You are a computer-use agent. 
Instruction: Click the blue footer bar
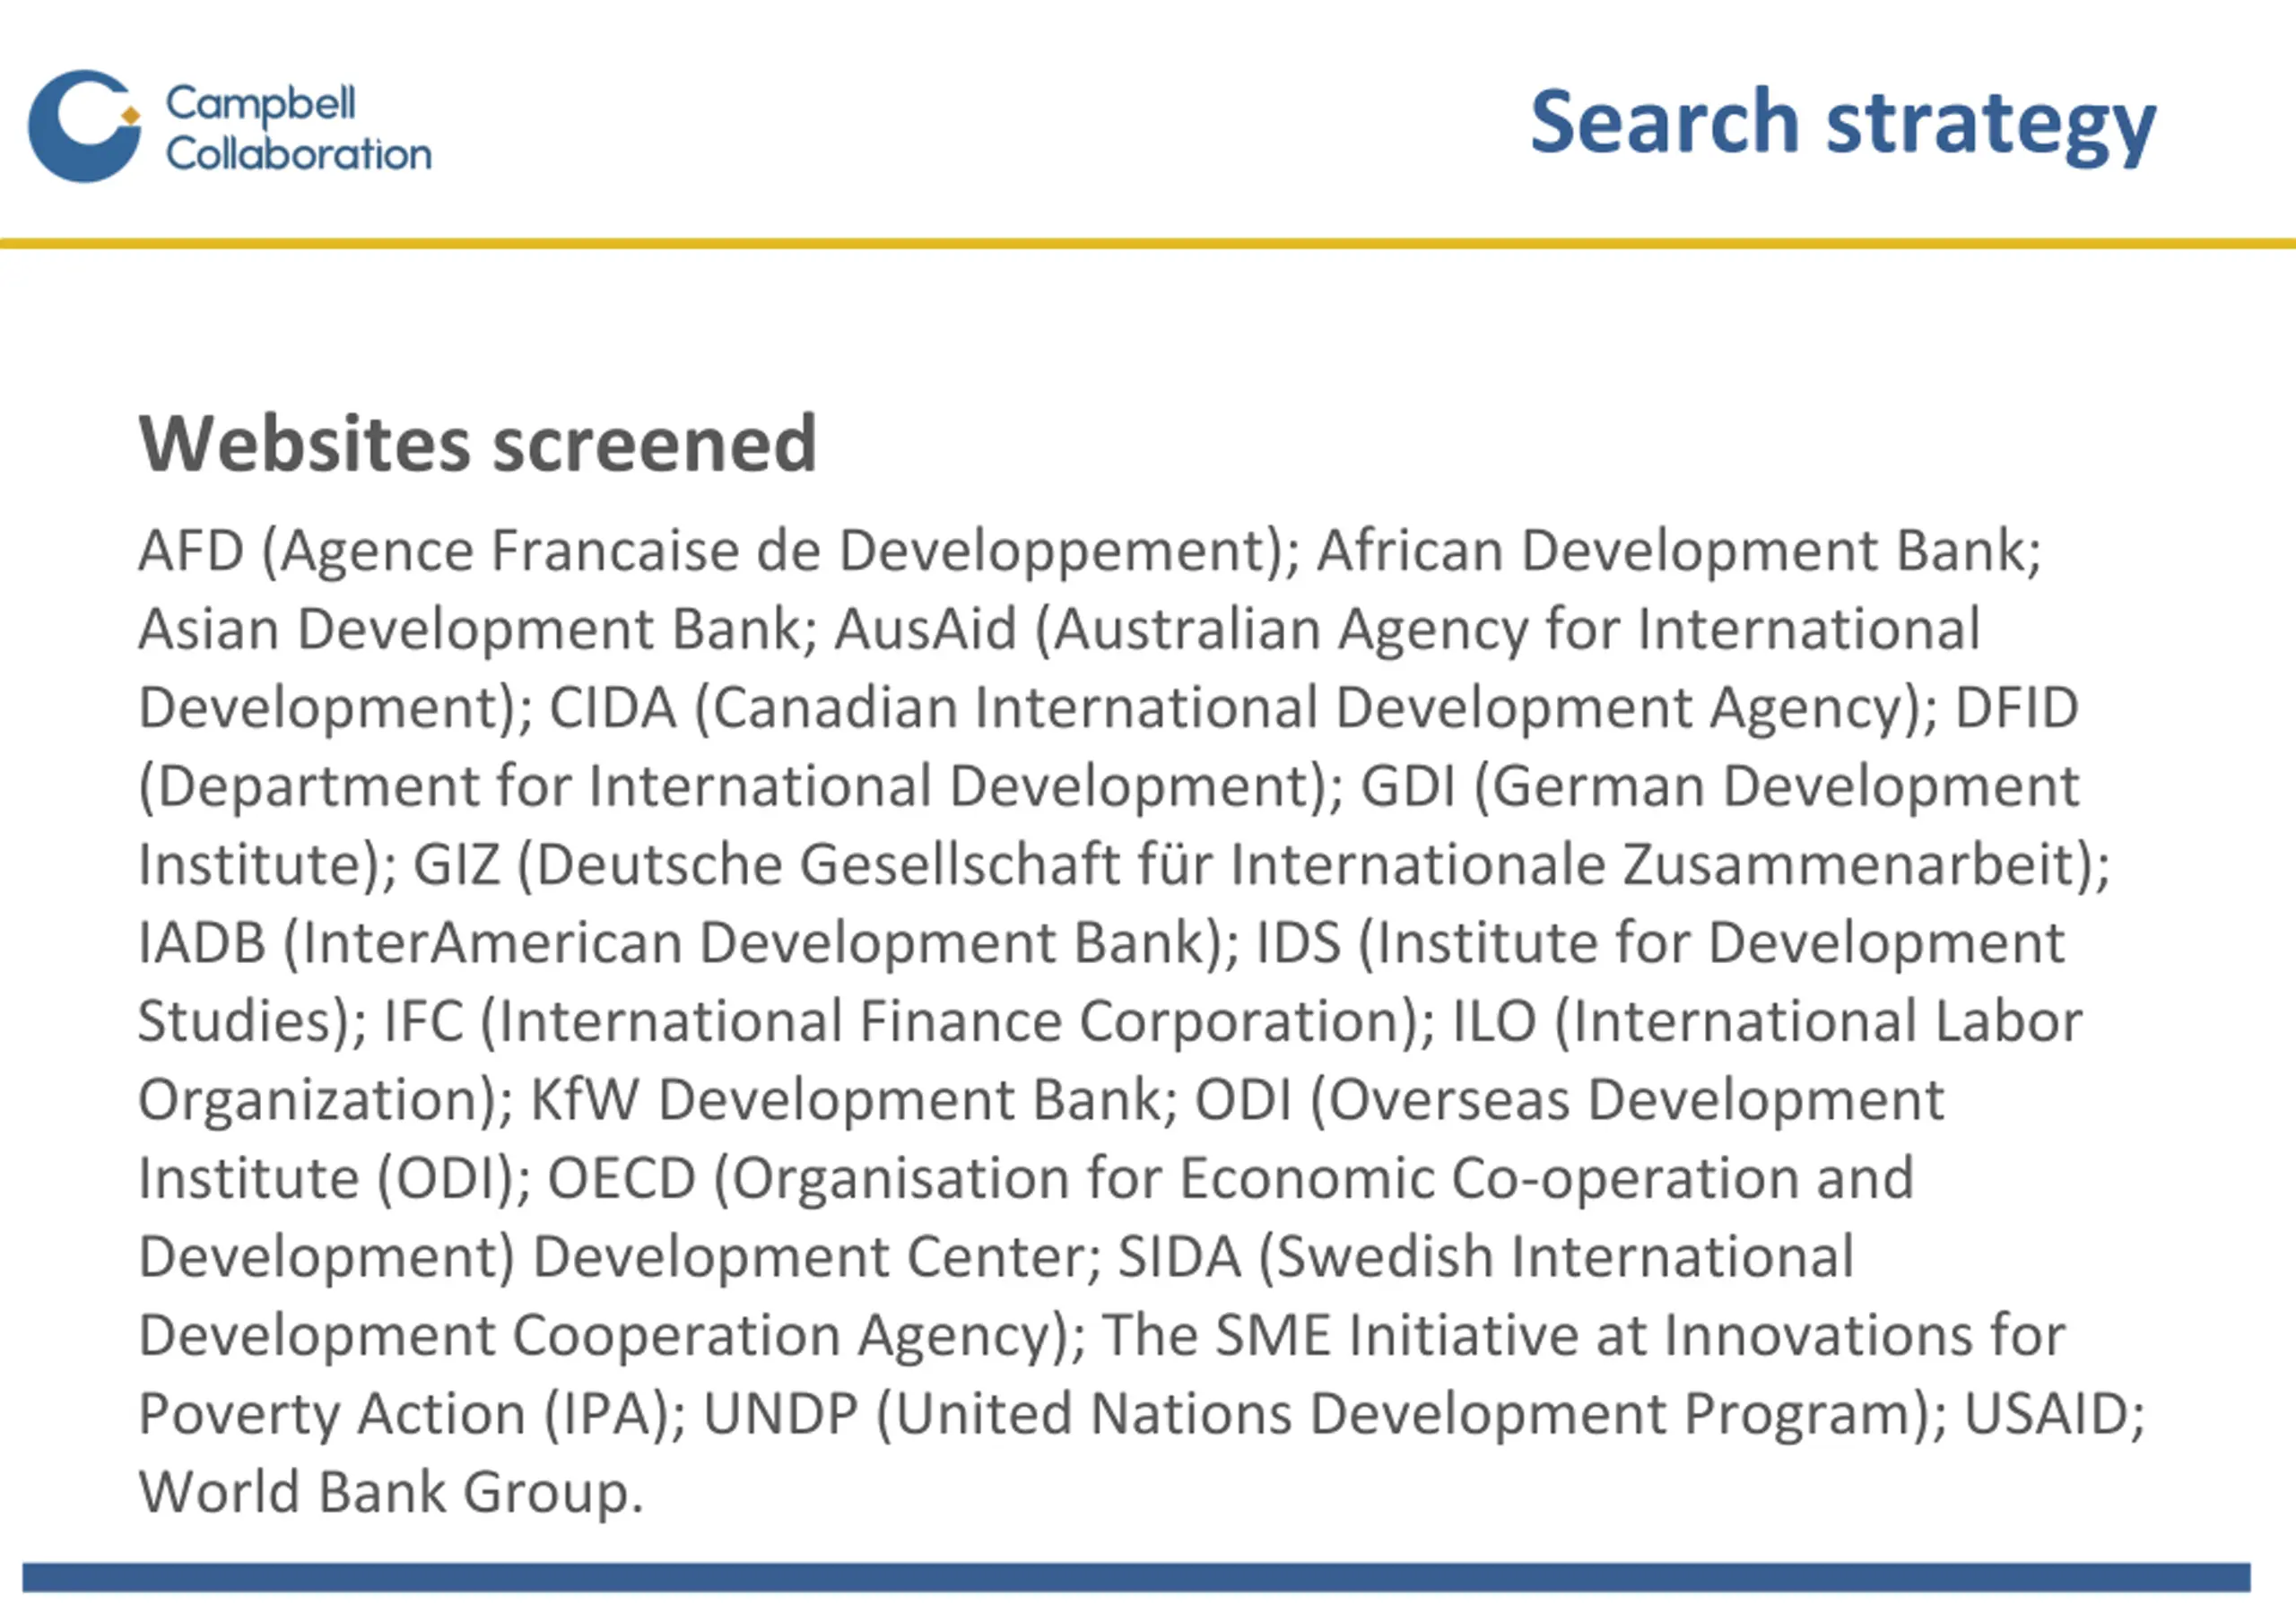[x=1136, y=1577]
